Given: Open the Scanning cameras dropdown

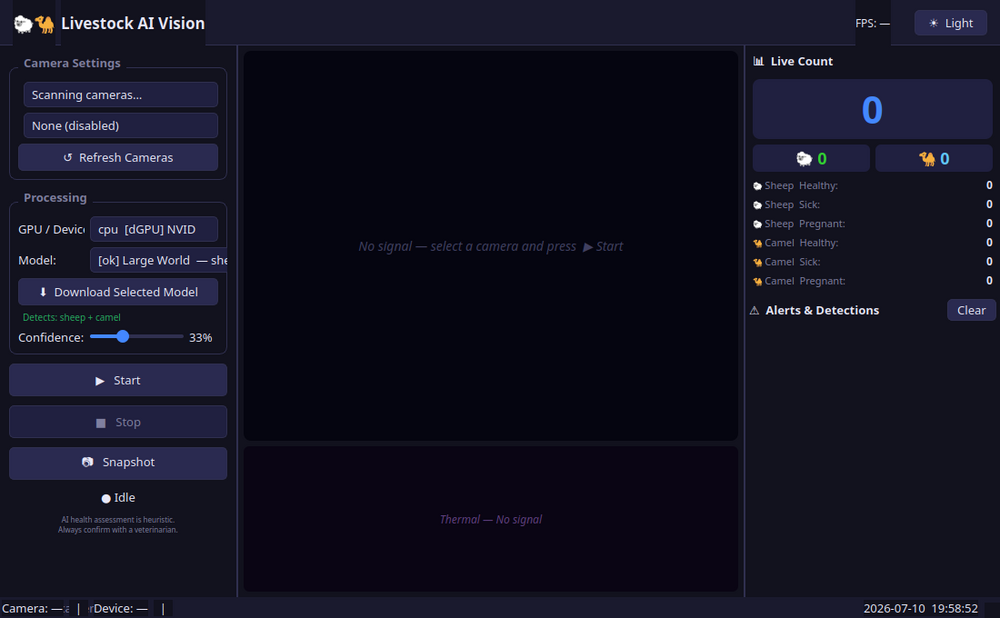Looking at the screenshot, I should 121,95.
